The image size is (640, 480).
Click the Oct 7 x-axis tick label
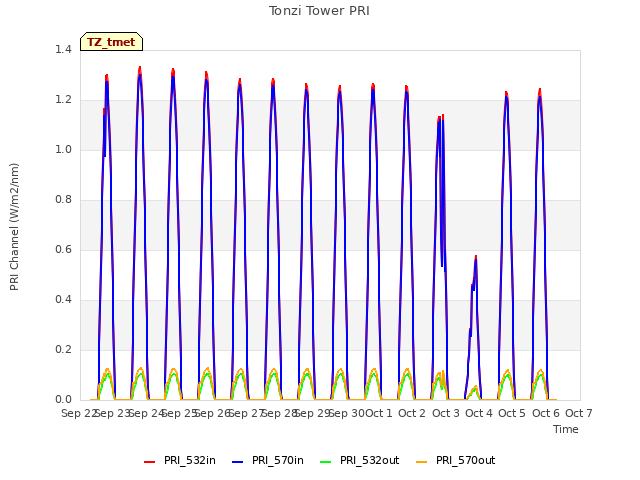pos(579,413)
